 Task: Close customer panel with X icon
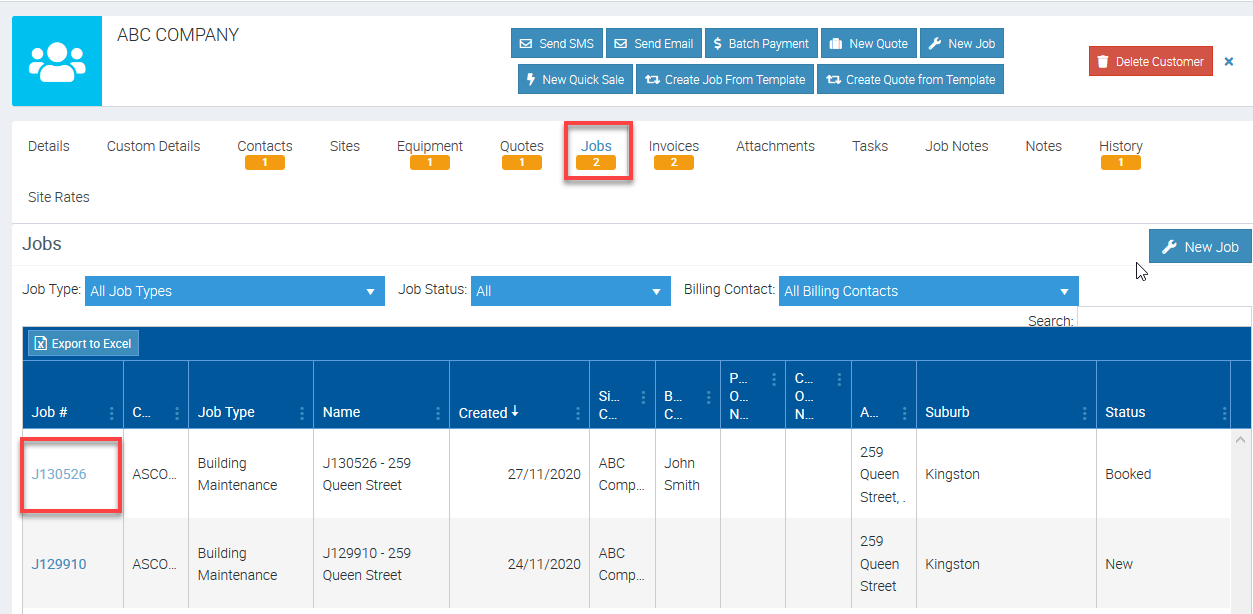(x=1229, y=62)
